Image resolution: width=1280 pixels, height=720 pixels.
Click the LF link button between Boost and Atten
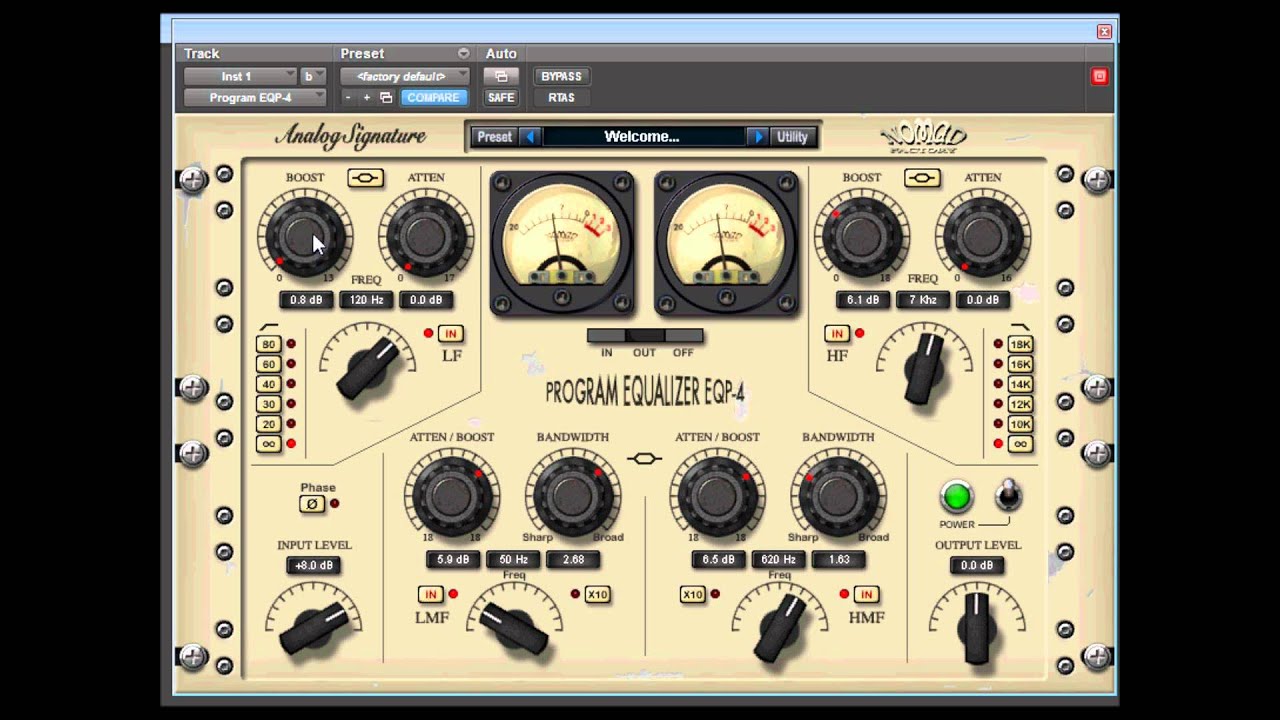coord(365,178)
